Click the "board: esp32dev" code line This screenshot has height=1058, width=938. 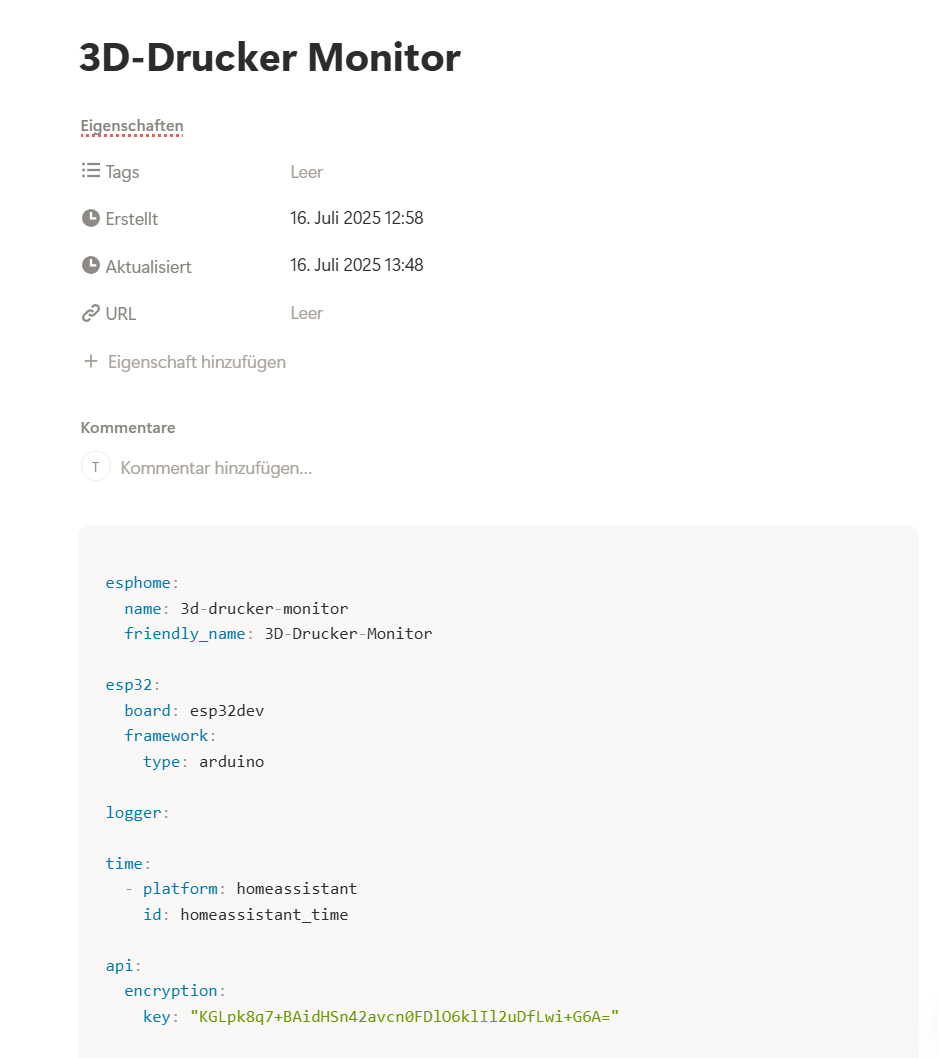[194, 711]
